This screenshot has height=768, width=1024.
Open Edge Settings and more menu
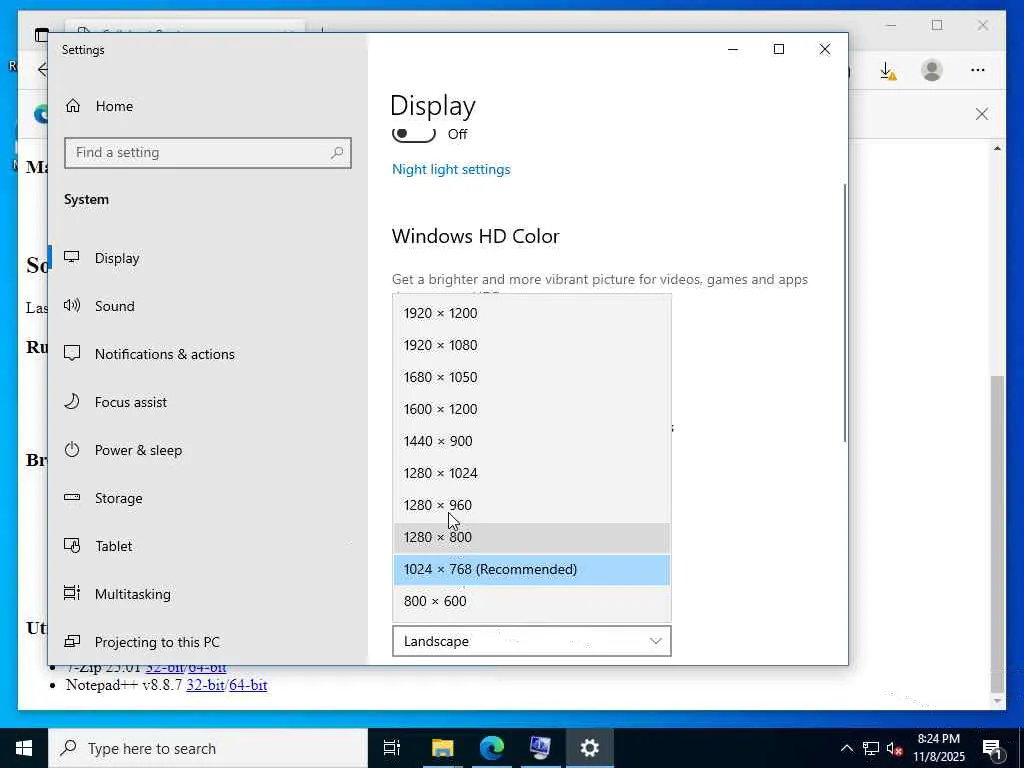(x=977, y=70)
